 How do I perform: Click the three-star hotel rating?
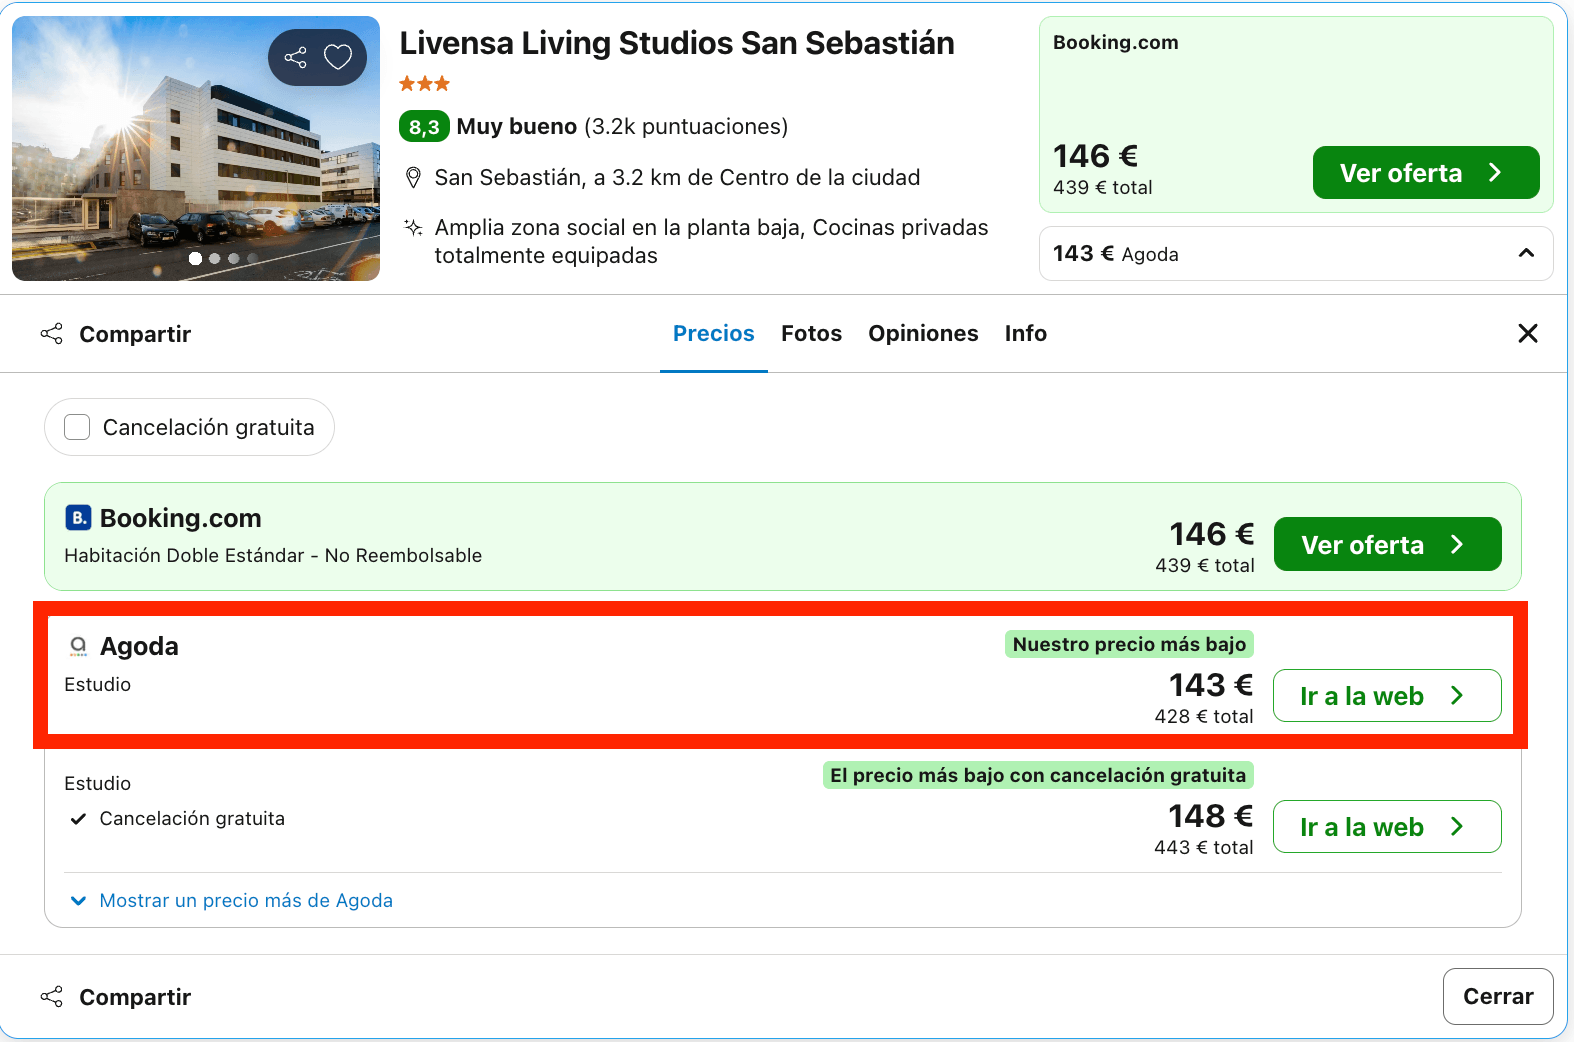[x=425, y=84]
